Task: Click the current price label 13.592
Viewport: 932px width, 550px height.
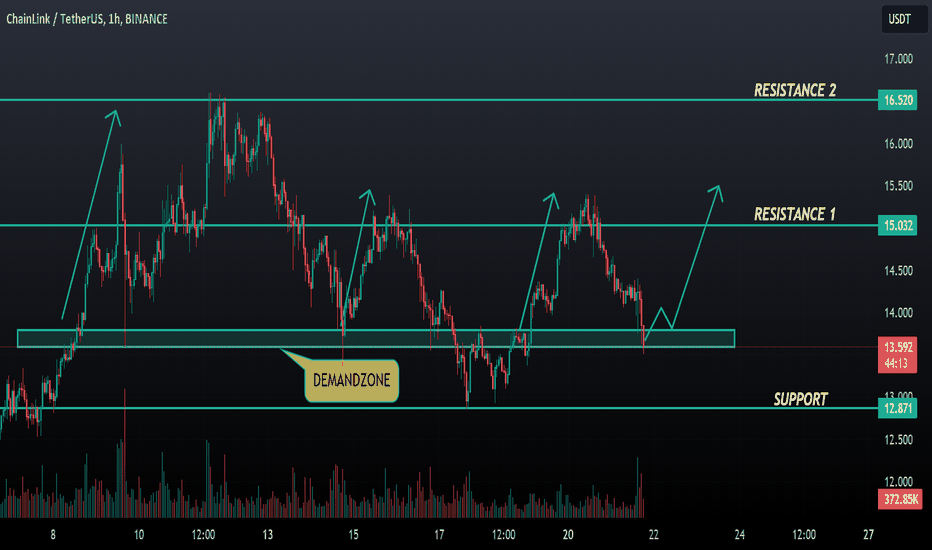Action: 898,347
